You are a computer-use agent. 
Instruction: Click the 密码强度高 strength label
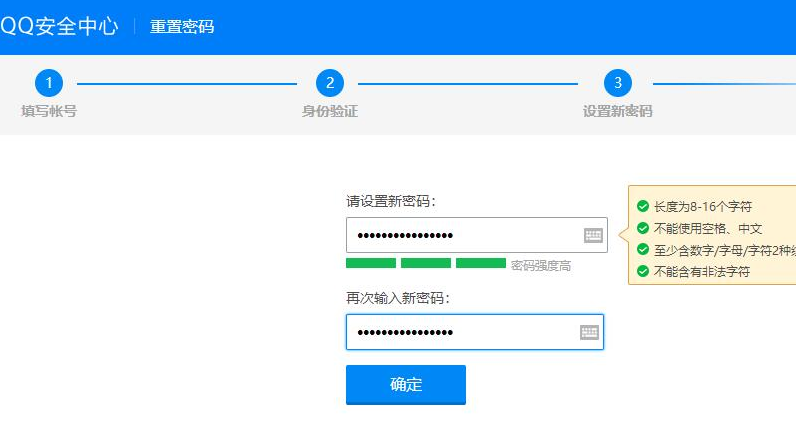click(x=541, y=266)
